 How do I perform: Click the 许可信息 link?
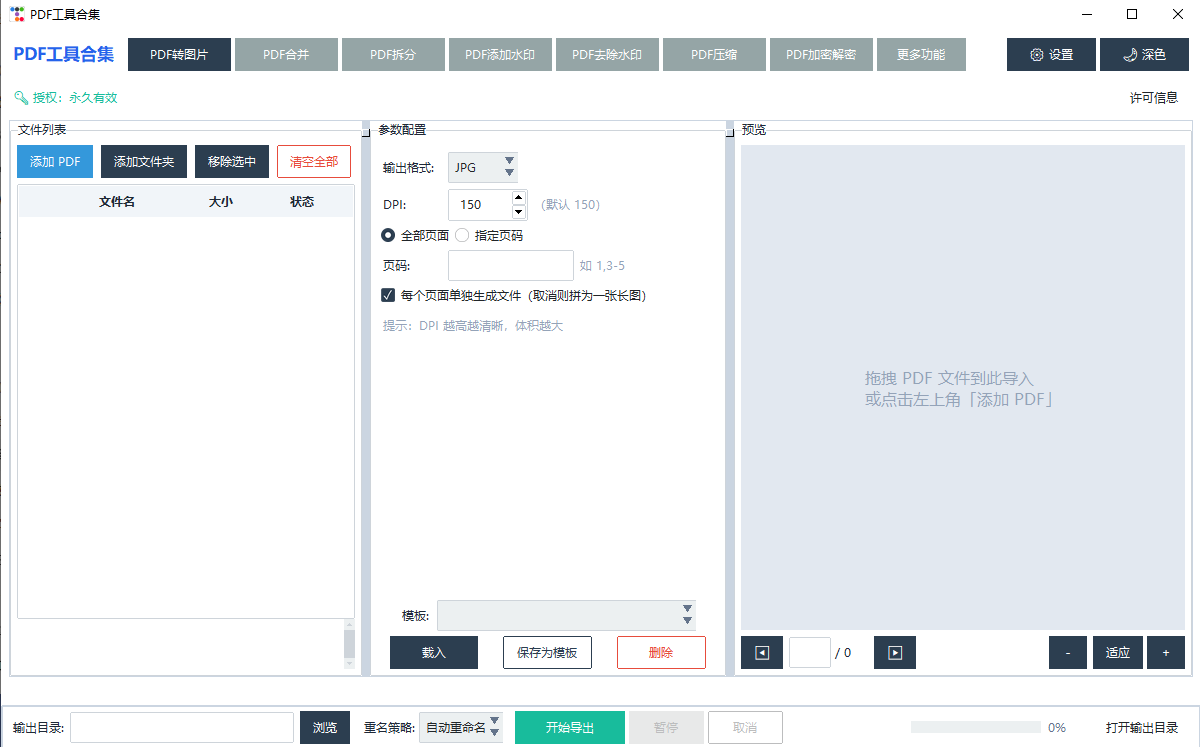coord(1154,98)
